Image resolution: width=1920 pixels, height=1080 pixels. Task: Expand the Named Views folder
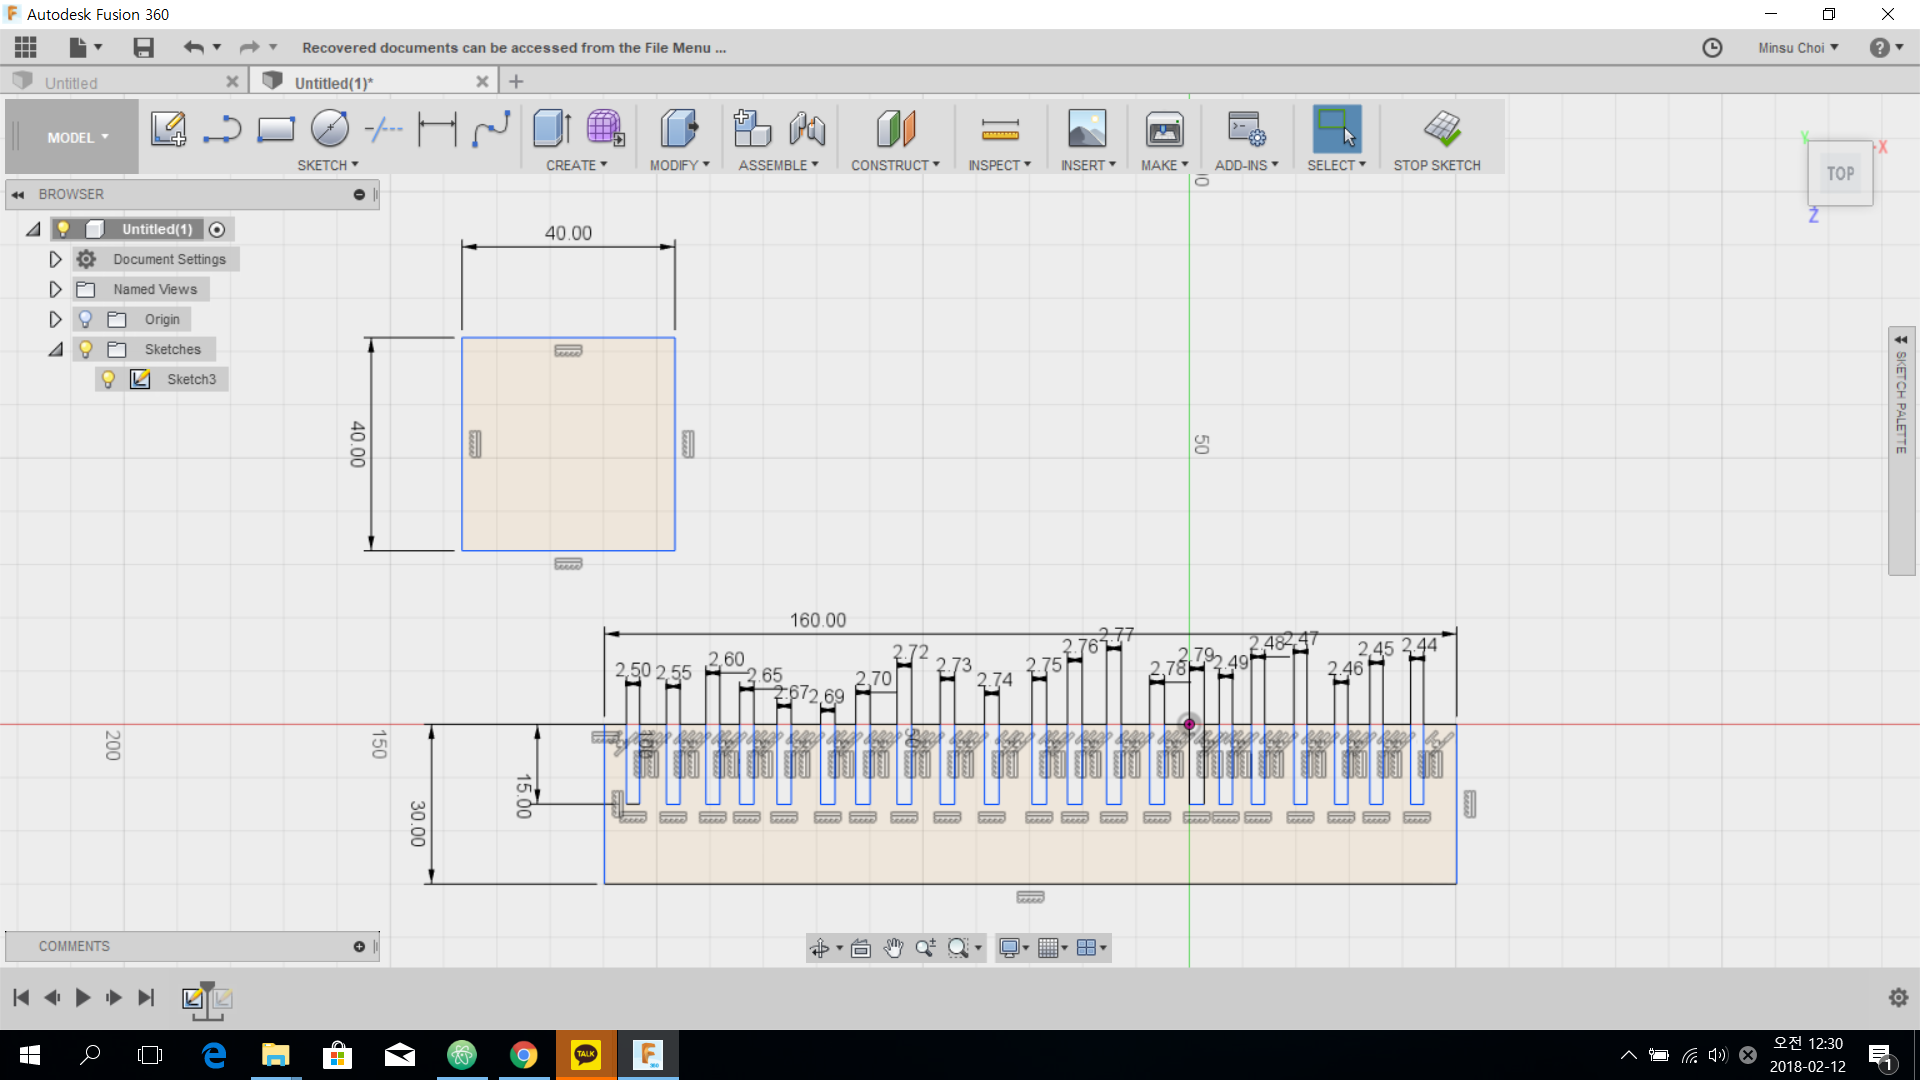(x=54, y=287)
